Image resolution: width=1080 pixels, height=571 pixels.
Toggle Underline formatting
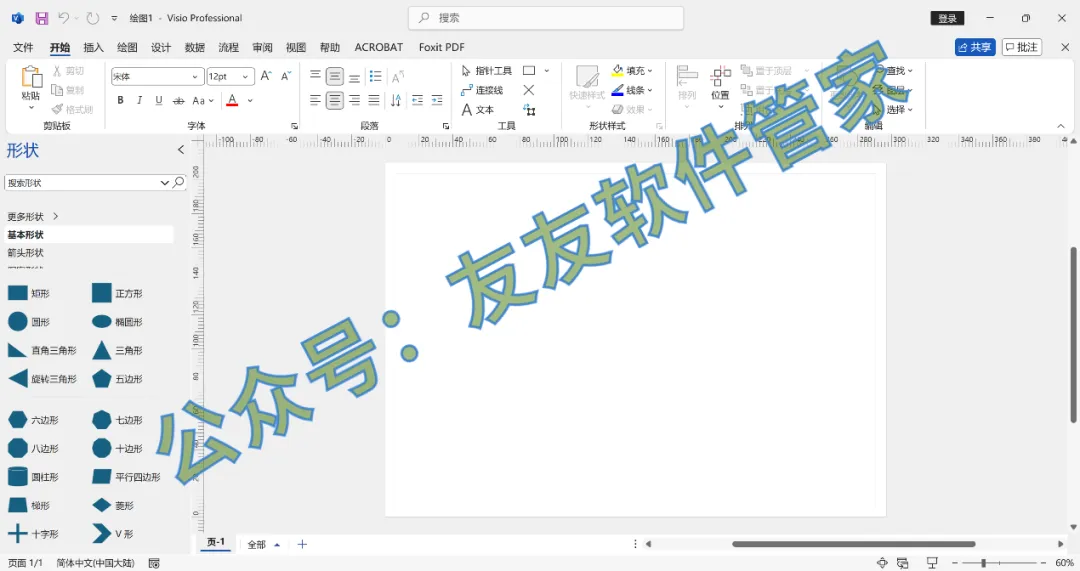(x=159, y=101)
